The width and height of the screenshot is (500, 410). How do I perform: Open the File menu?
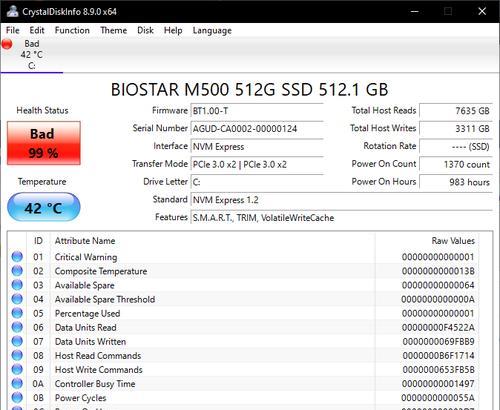pyautogui.click(x=13, y=30)
